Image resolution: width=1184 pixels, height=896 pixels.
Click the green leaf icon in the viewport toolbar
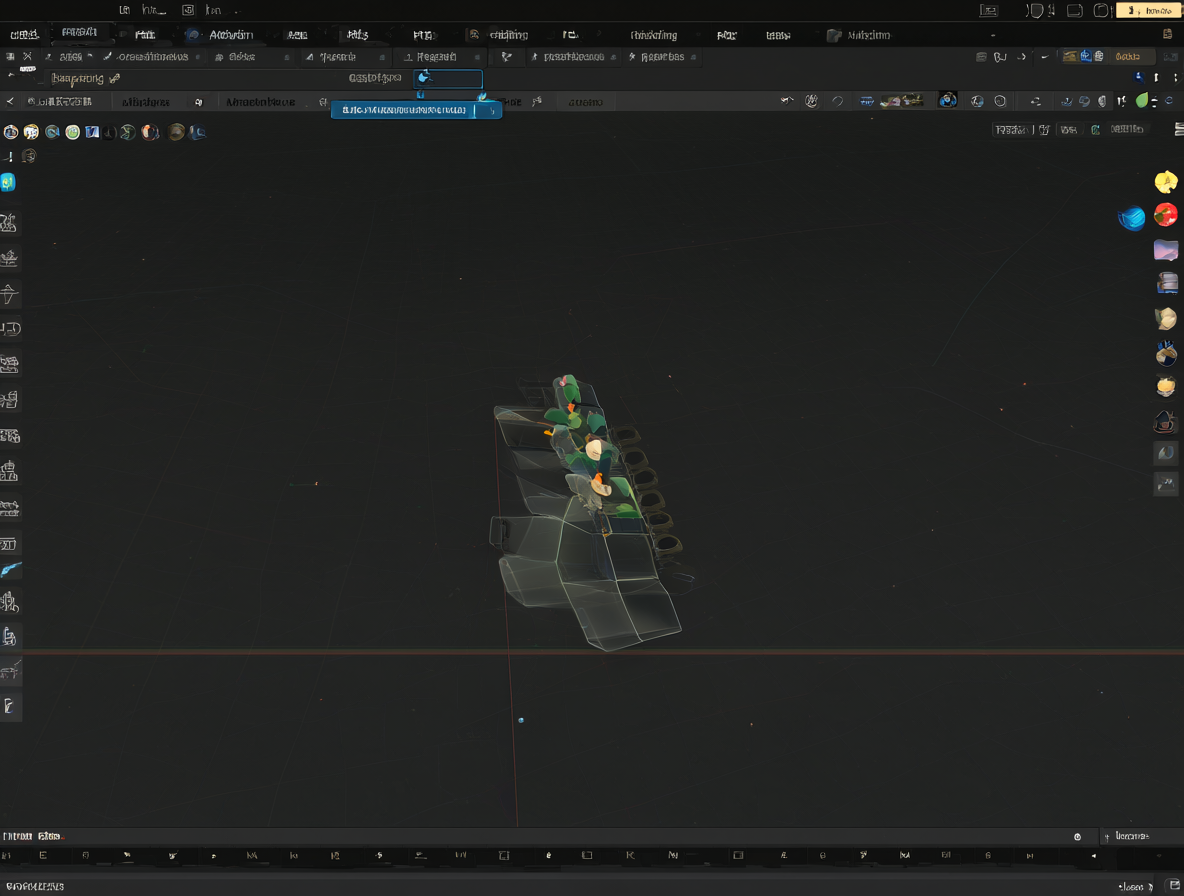[x=1142, y=100]
